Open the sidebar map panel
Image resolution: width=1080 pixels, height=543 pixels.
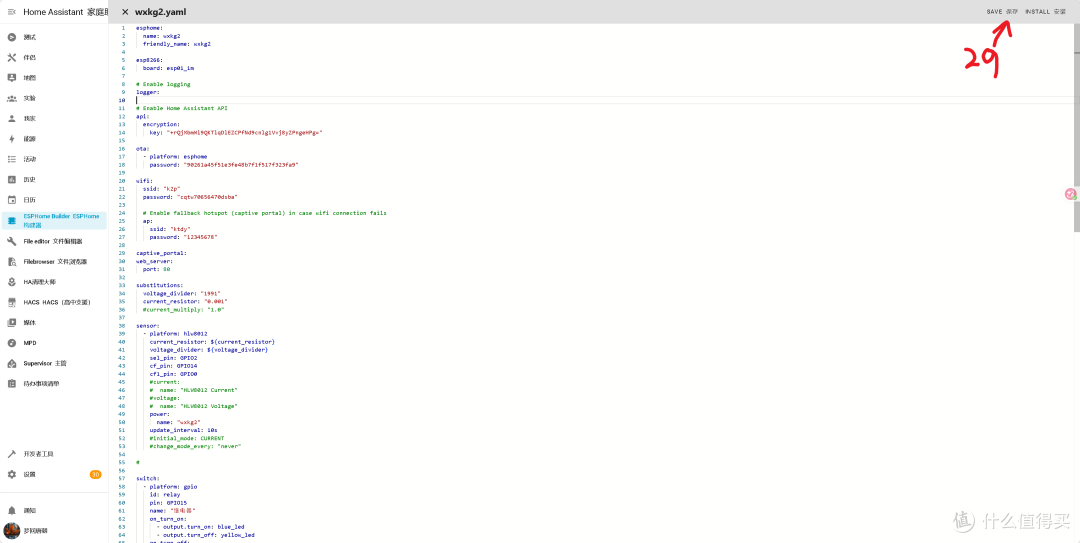tap(30, 78)
